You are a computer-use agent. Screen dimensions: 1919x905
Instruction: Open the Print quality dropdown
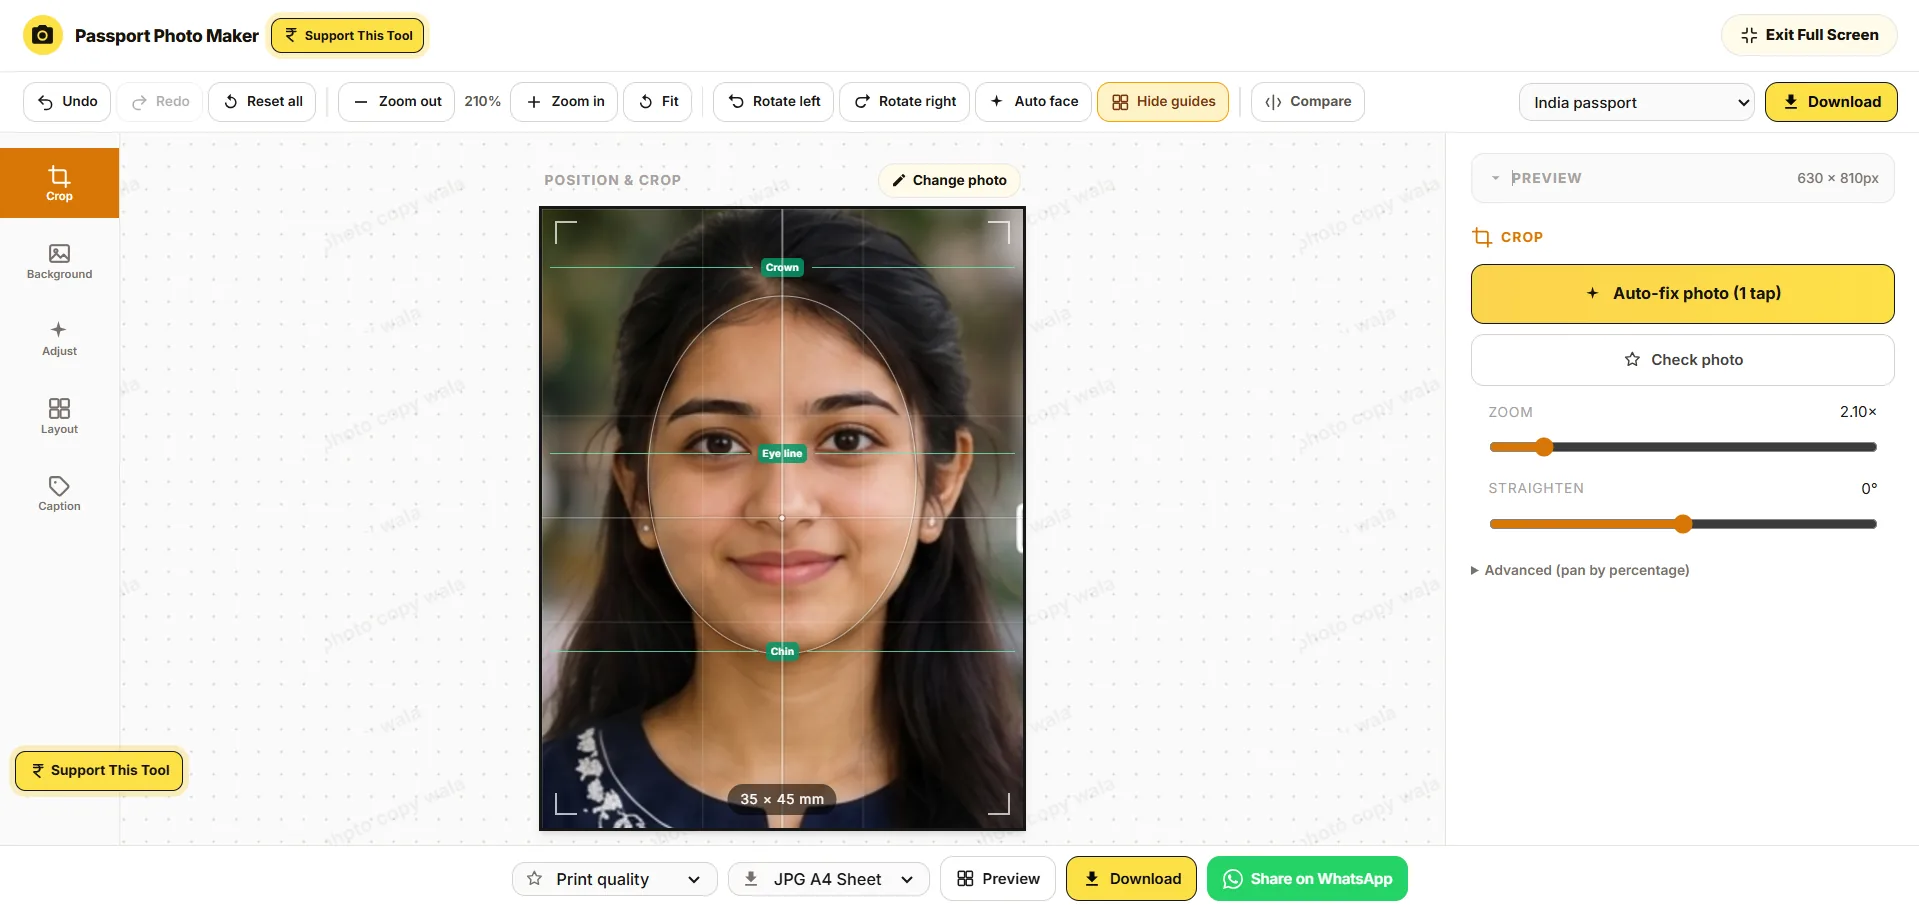pos(615,879)
